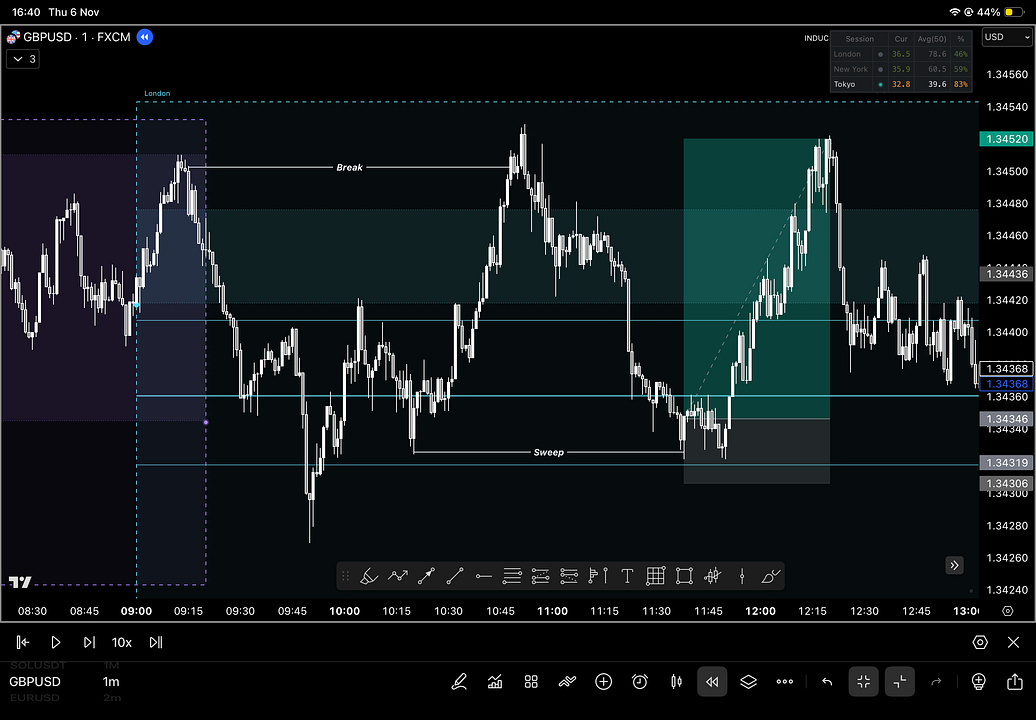1036x720 pixels.
Task: Choose the trend line tool
Action: [455, 577]
